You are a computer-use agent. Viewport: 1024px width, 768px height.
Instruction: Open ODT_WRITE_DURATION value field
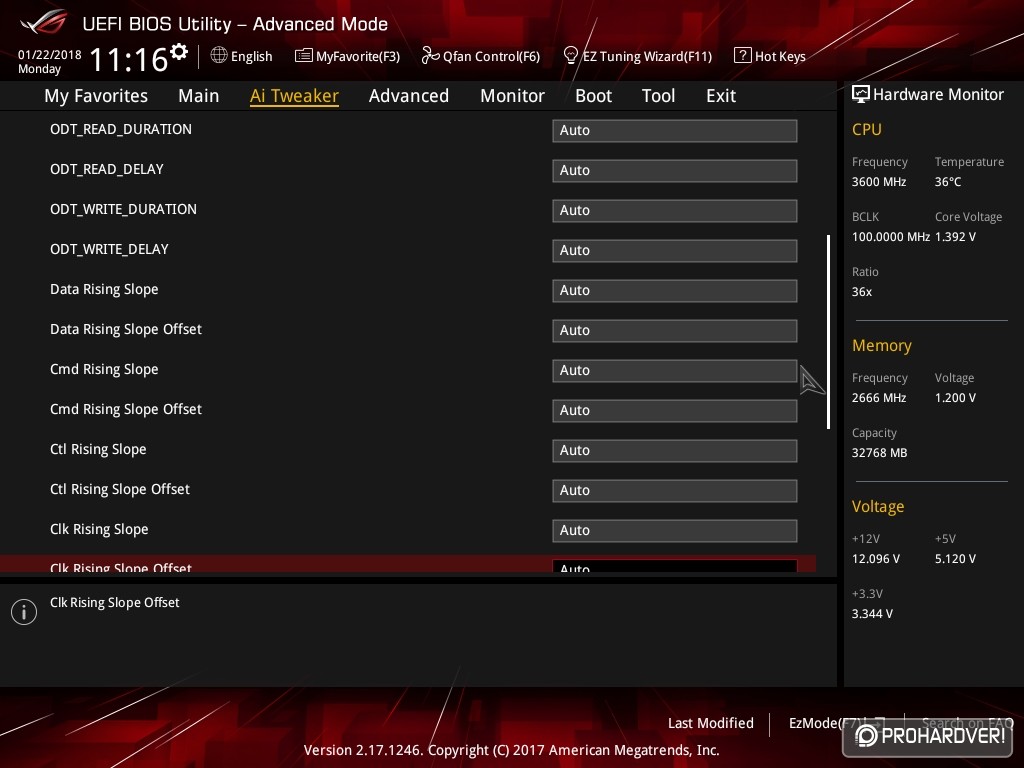tap(675, 210)
